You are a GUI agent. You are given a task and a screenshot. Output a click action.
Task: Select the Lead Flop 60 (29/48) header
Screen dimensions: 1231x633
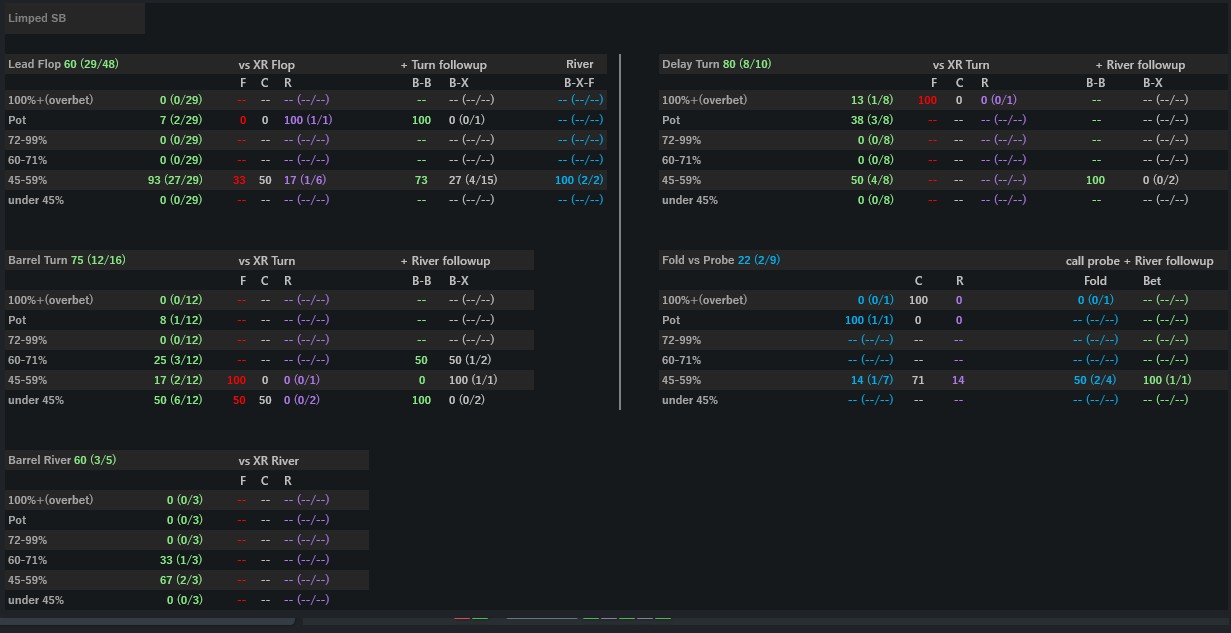tap(63, 64)
